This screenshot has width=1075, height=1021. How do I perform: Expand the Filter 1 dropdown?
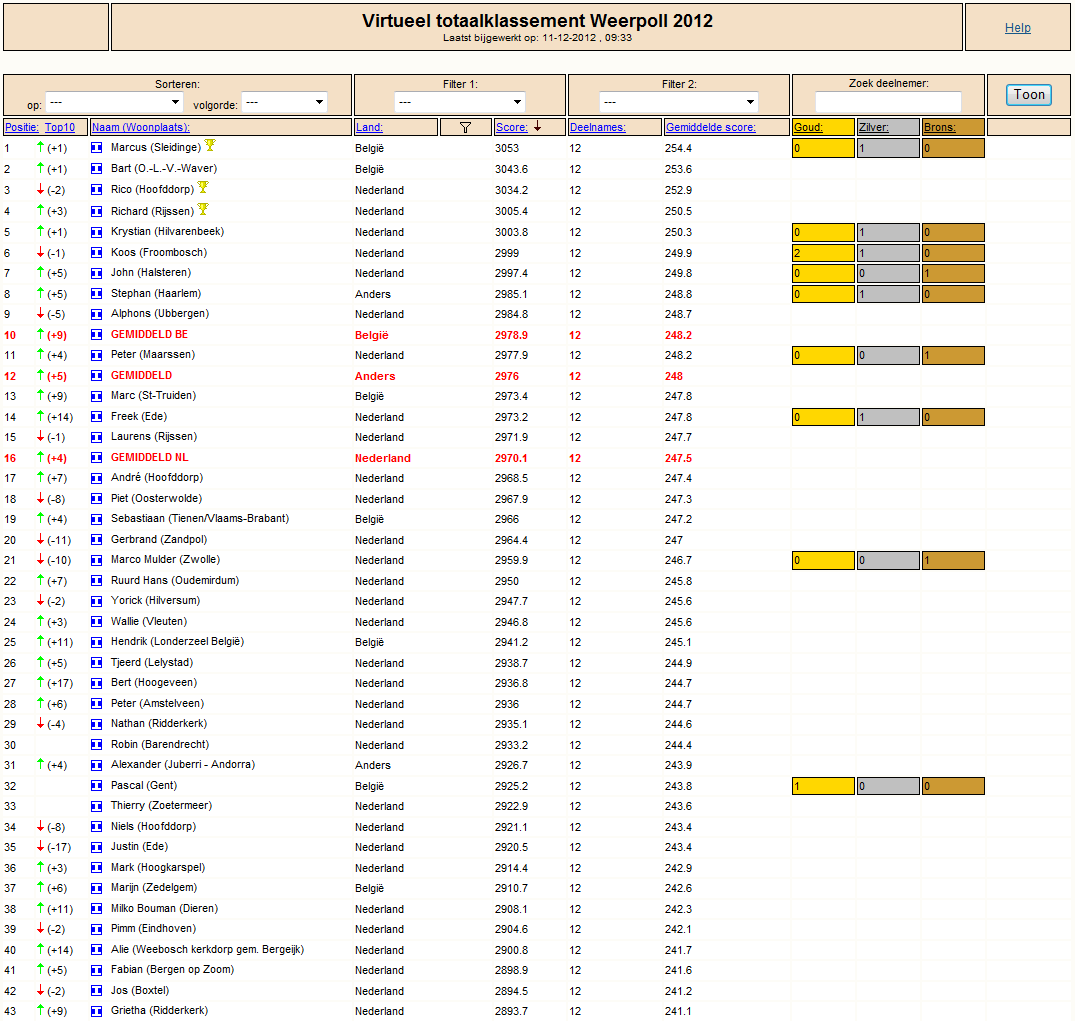[x=460, y=102]
